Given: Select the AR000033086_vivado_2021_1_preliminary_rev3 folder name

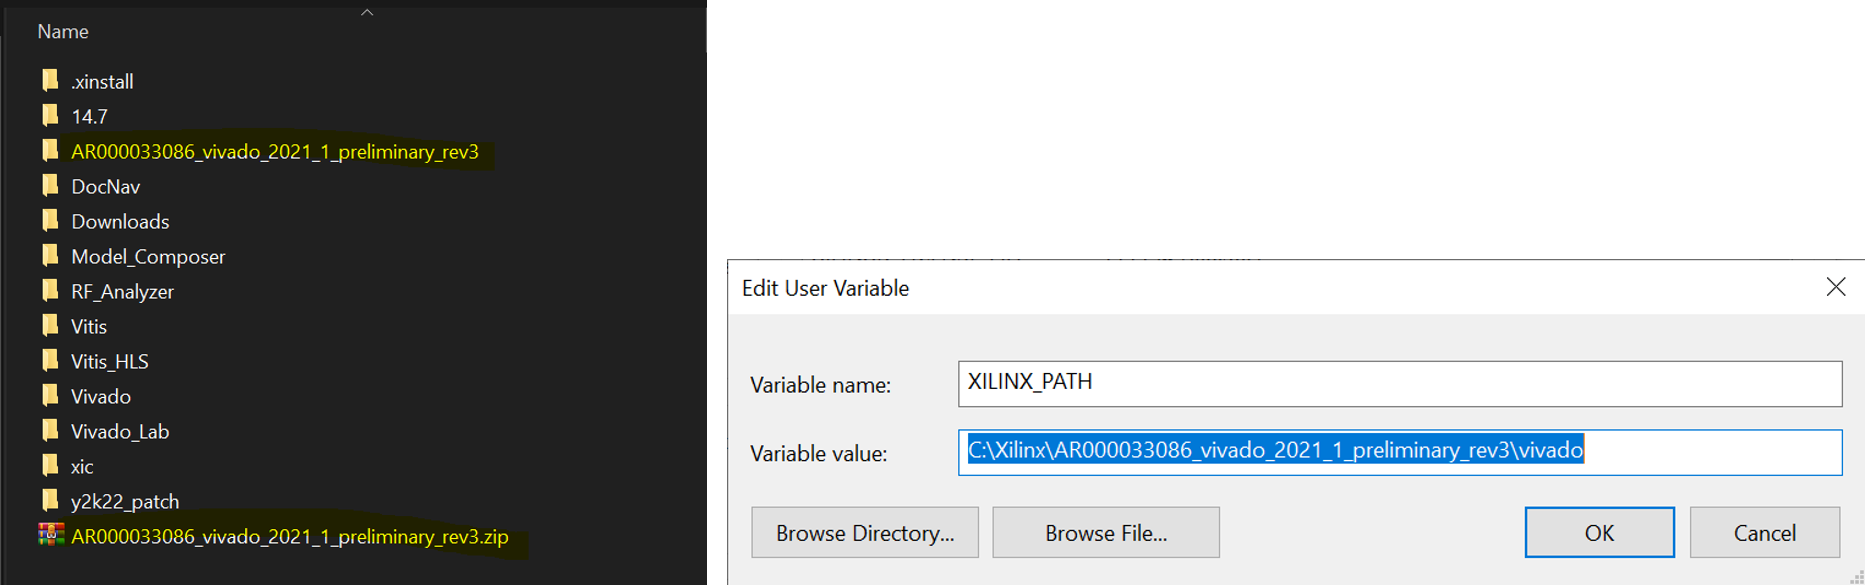Looking at the screenshot, I should tap(275, 152).
